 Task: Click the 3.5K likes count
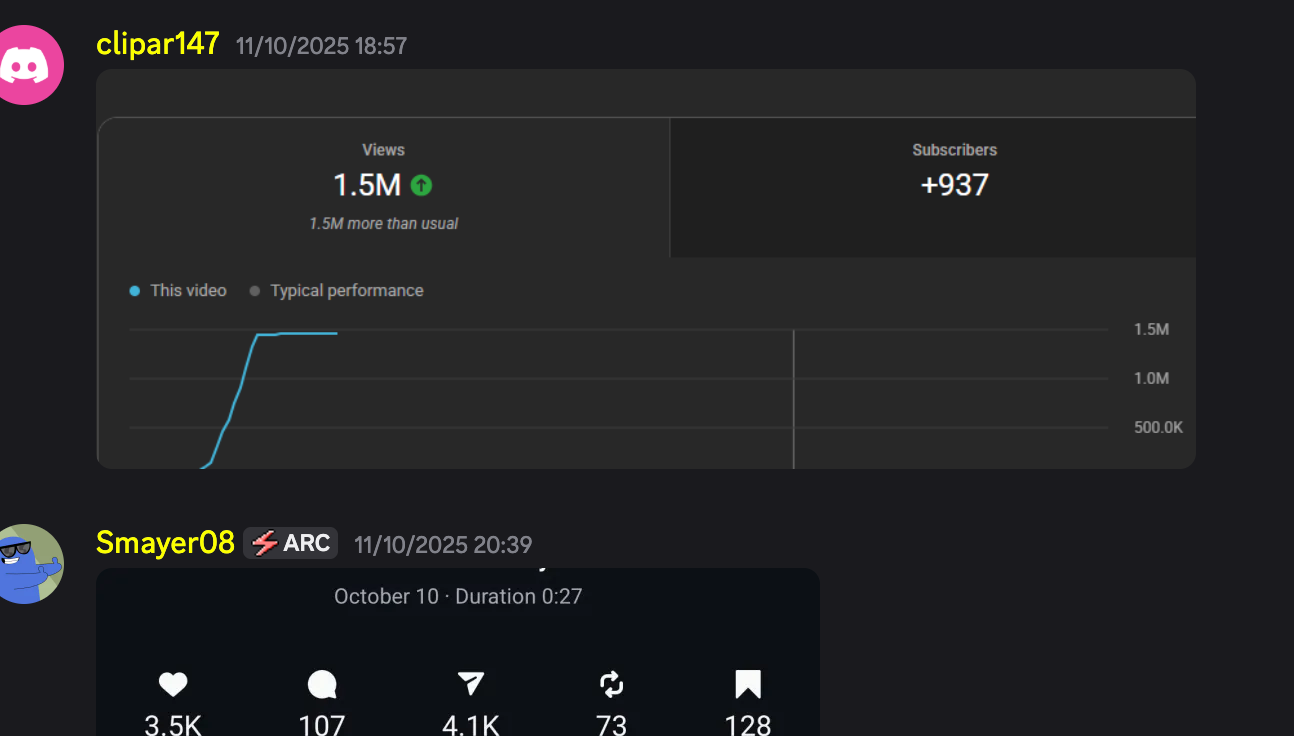pos(172,722)
